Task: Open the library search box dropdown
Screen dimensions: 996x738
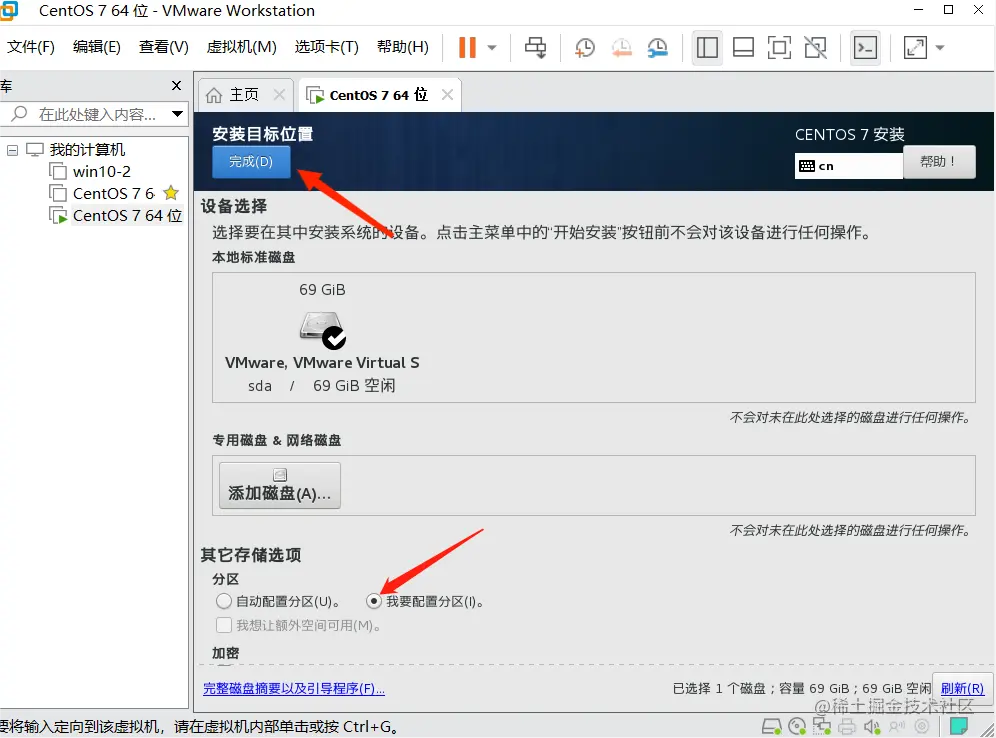Action: 178,114
